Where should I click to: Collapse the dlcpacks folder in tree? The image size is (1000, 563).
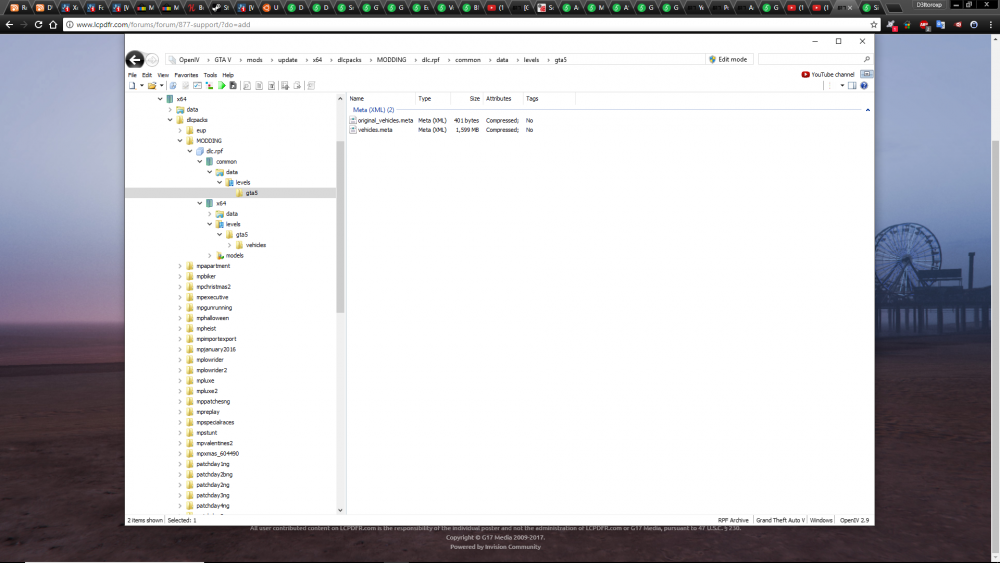tap(170, 120)
